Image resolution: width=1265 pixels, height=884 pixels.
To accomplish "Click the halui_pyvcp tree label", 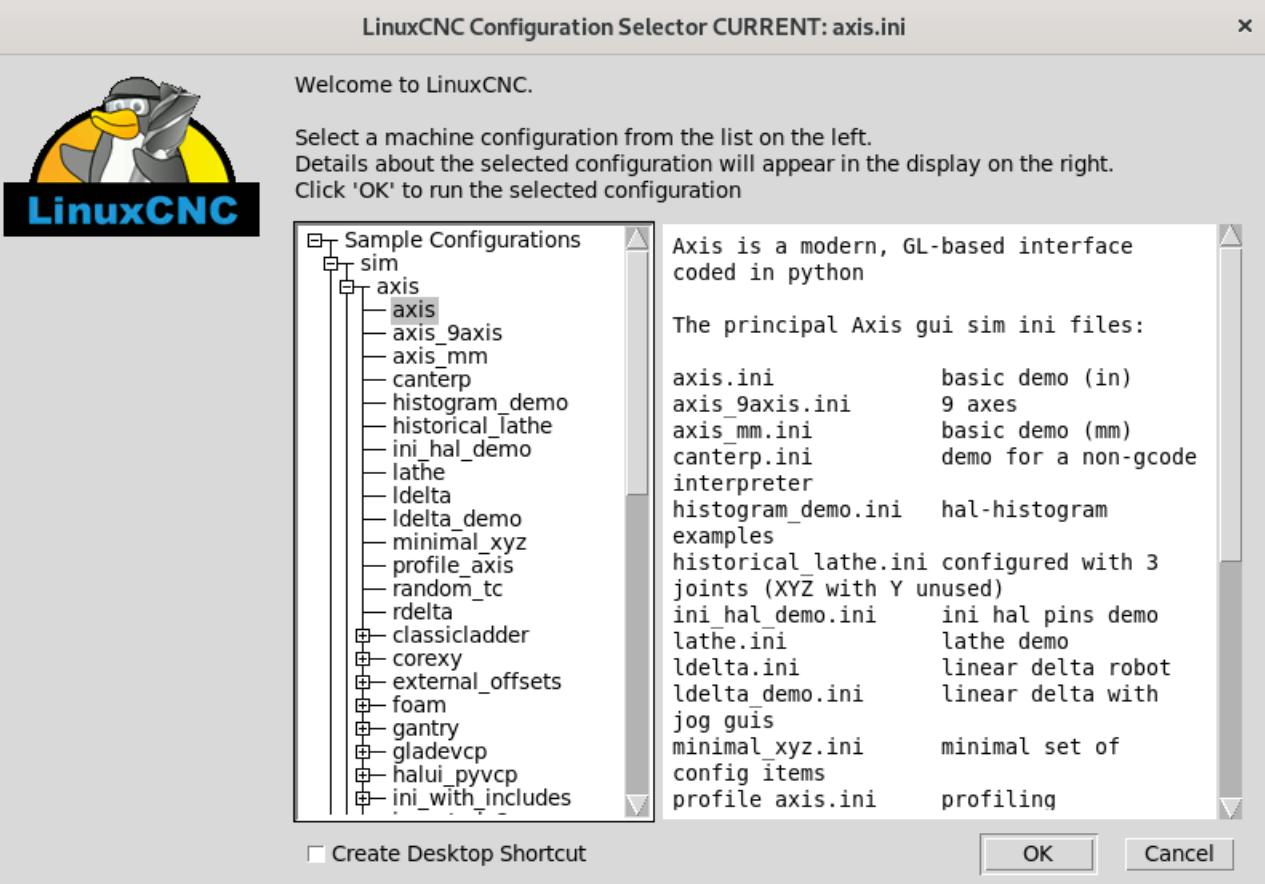I will tap(455, 774).
